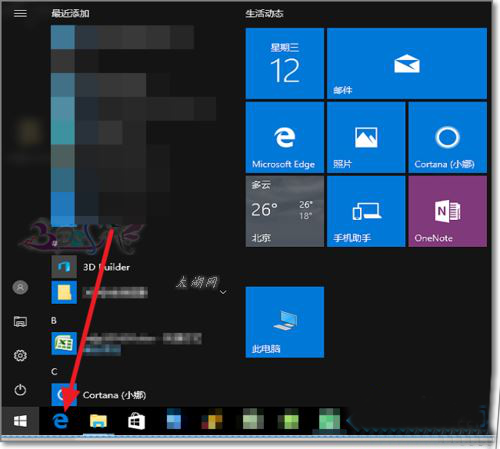Open the 照片 photos tile

click(366, 137)
